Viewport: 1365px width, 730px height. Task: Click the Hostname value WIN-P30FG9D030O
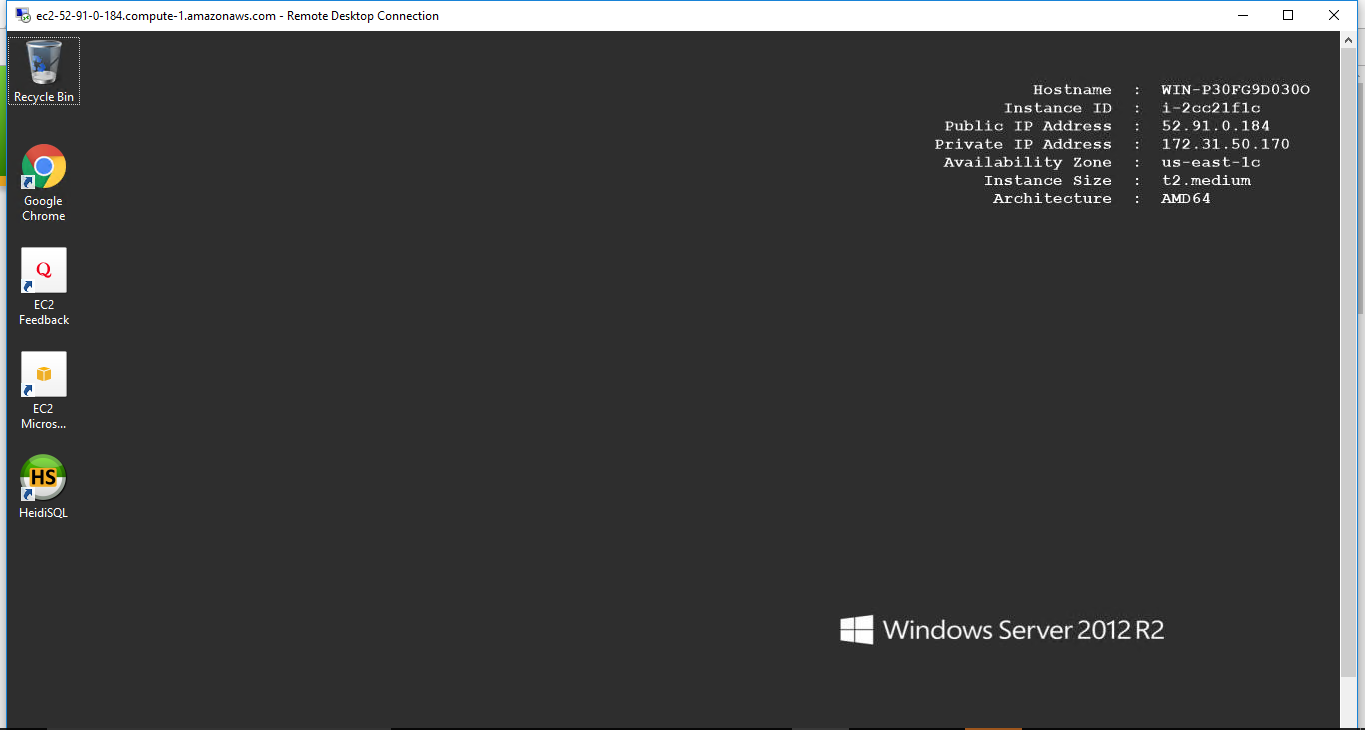[x=1235, y=90]
